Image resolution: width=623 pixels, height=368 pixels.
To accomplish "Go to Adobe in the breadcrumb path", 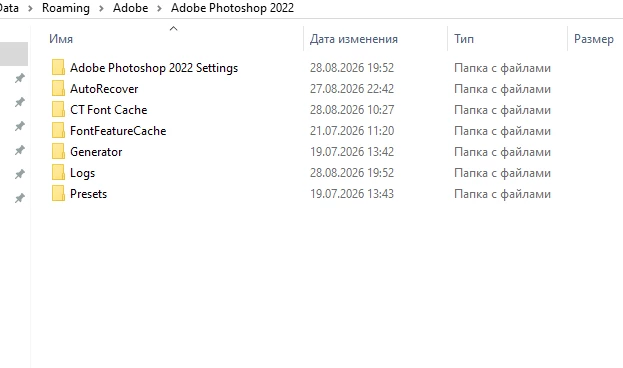I will pyautogui.click(x=130, y=8).
